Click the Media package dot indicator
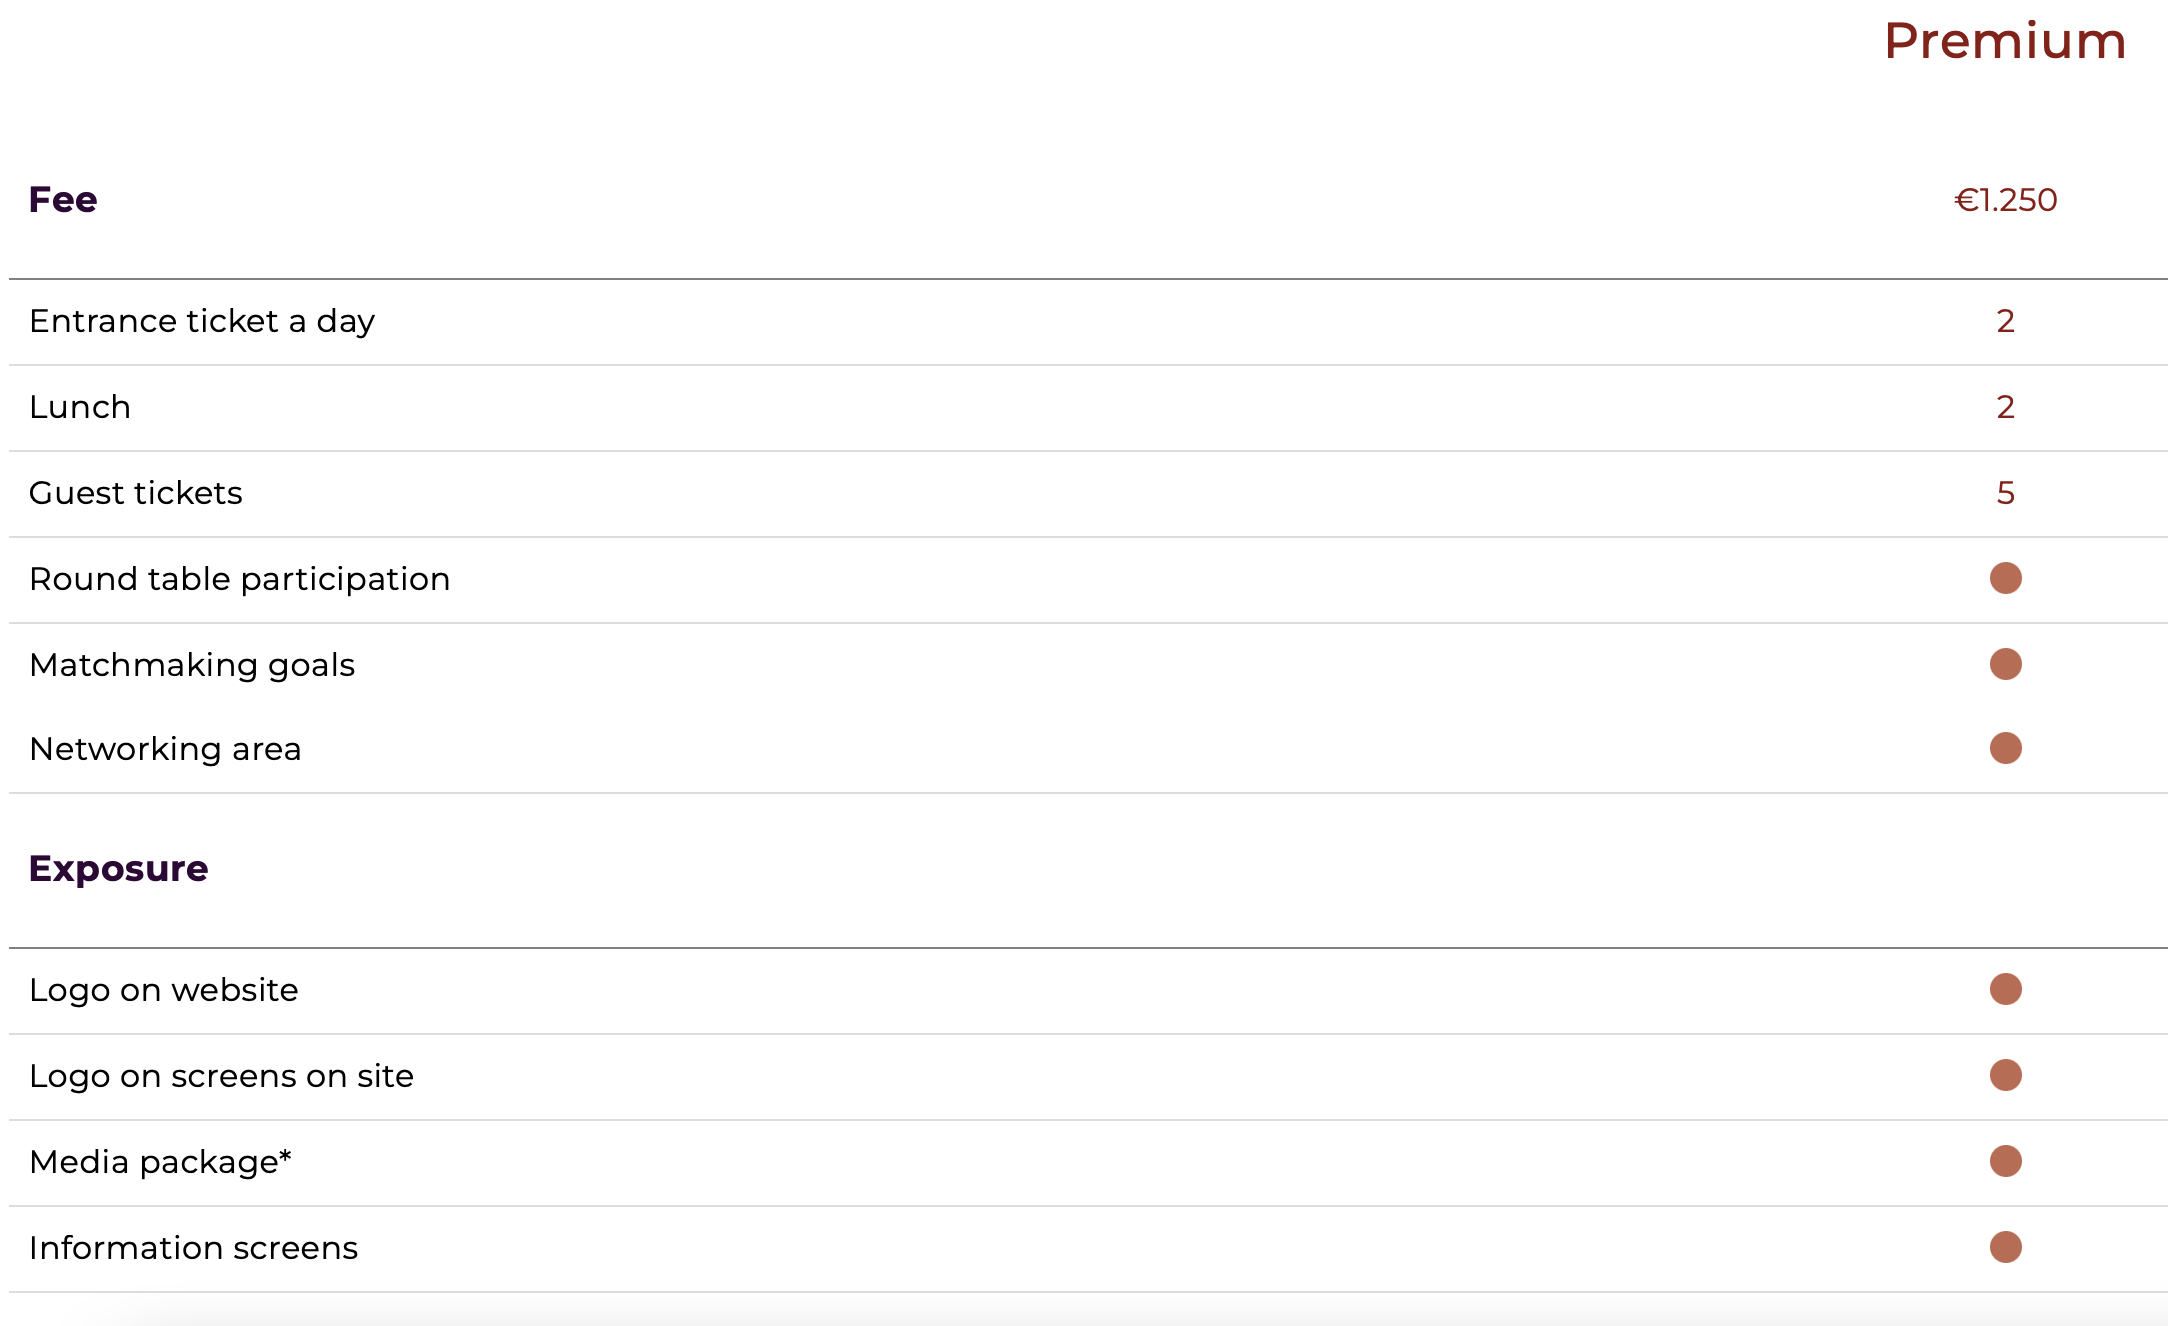Viewport: 2168px width, 1326px height. [2005, 1161]
